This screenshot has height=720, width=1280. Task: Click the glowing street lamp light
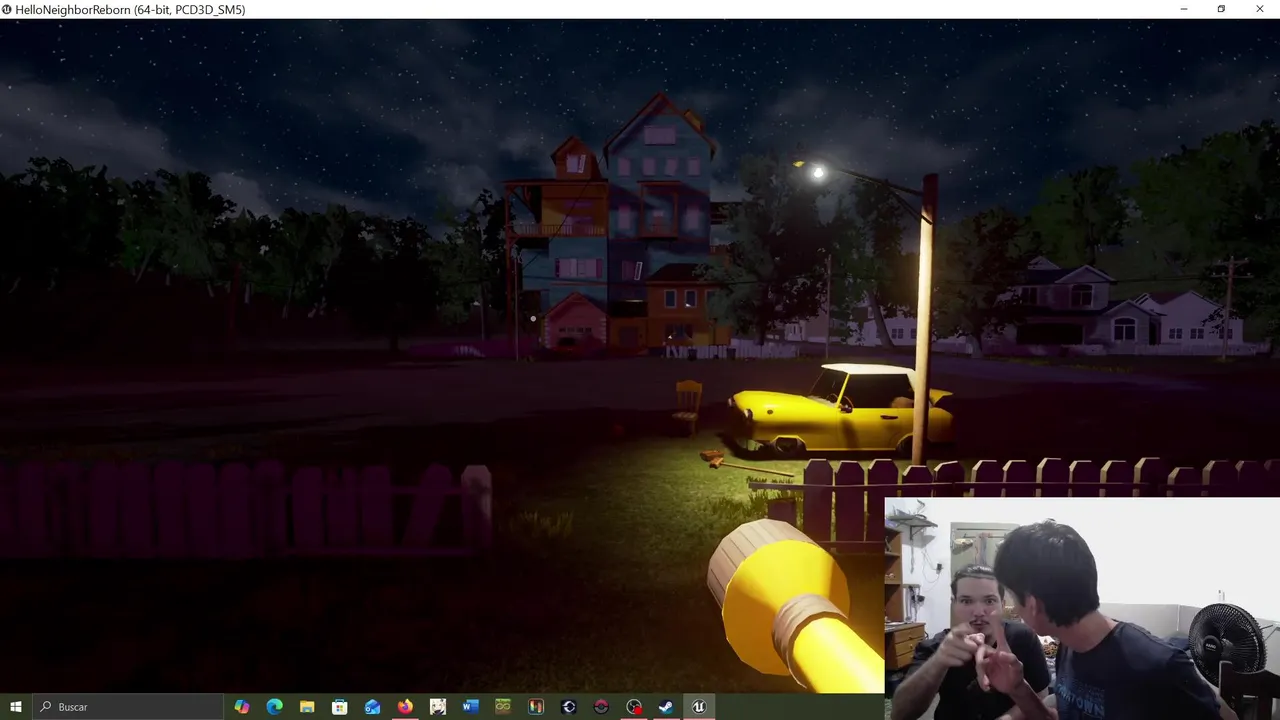[818, 172]
